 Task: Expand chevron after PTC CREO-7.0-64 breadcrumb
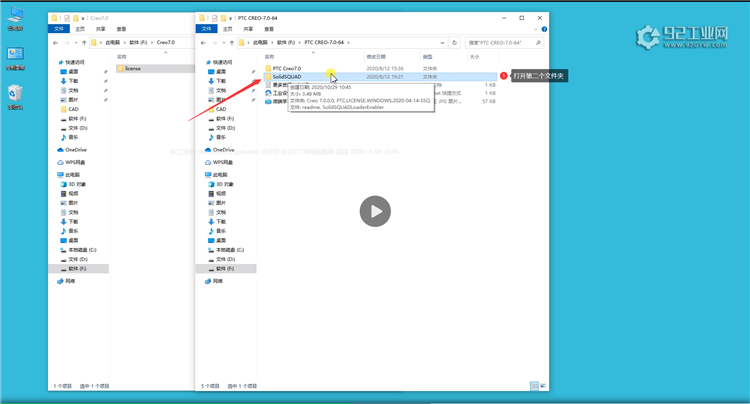[x=348, y=43]
